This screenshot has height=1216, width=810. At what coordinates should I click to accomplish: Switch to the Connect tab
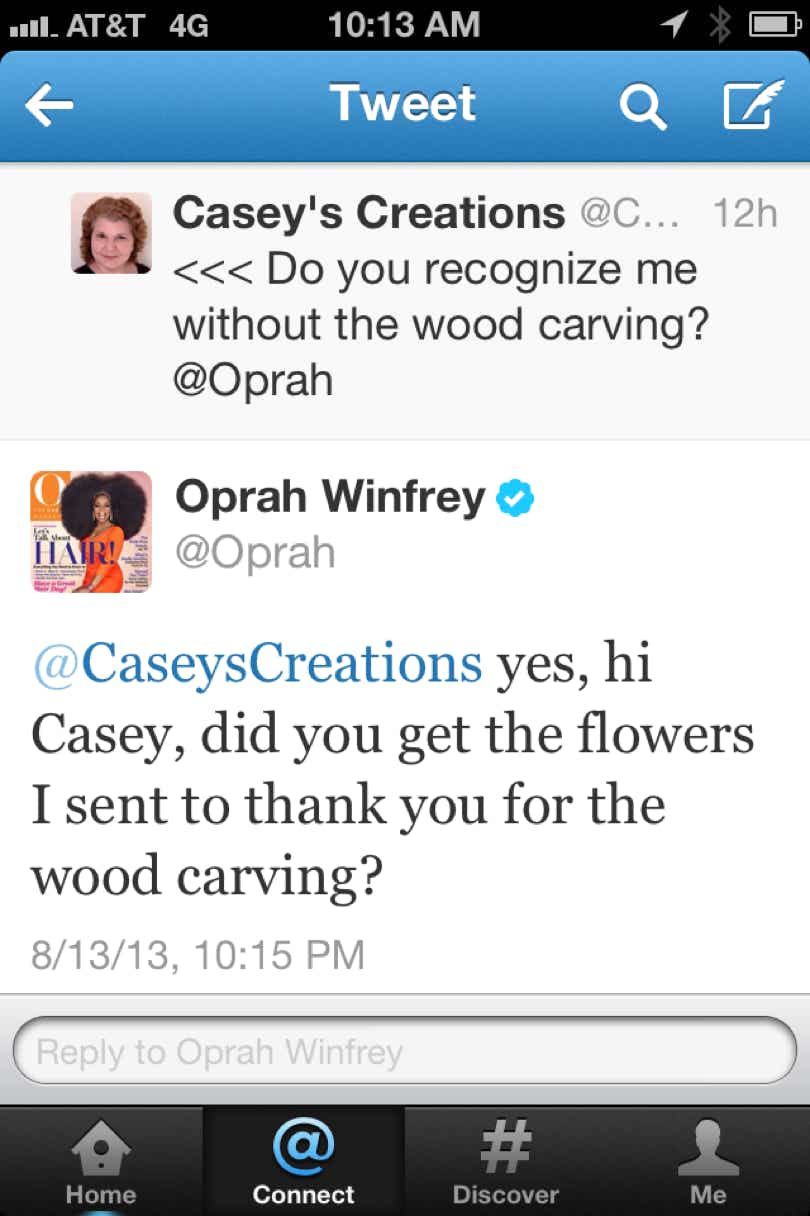coord(303,1160)
